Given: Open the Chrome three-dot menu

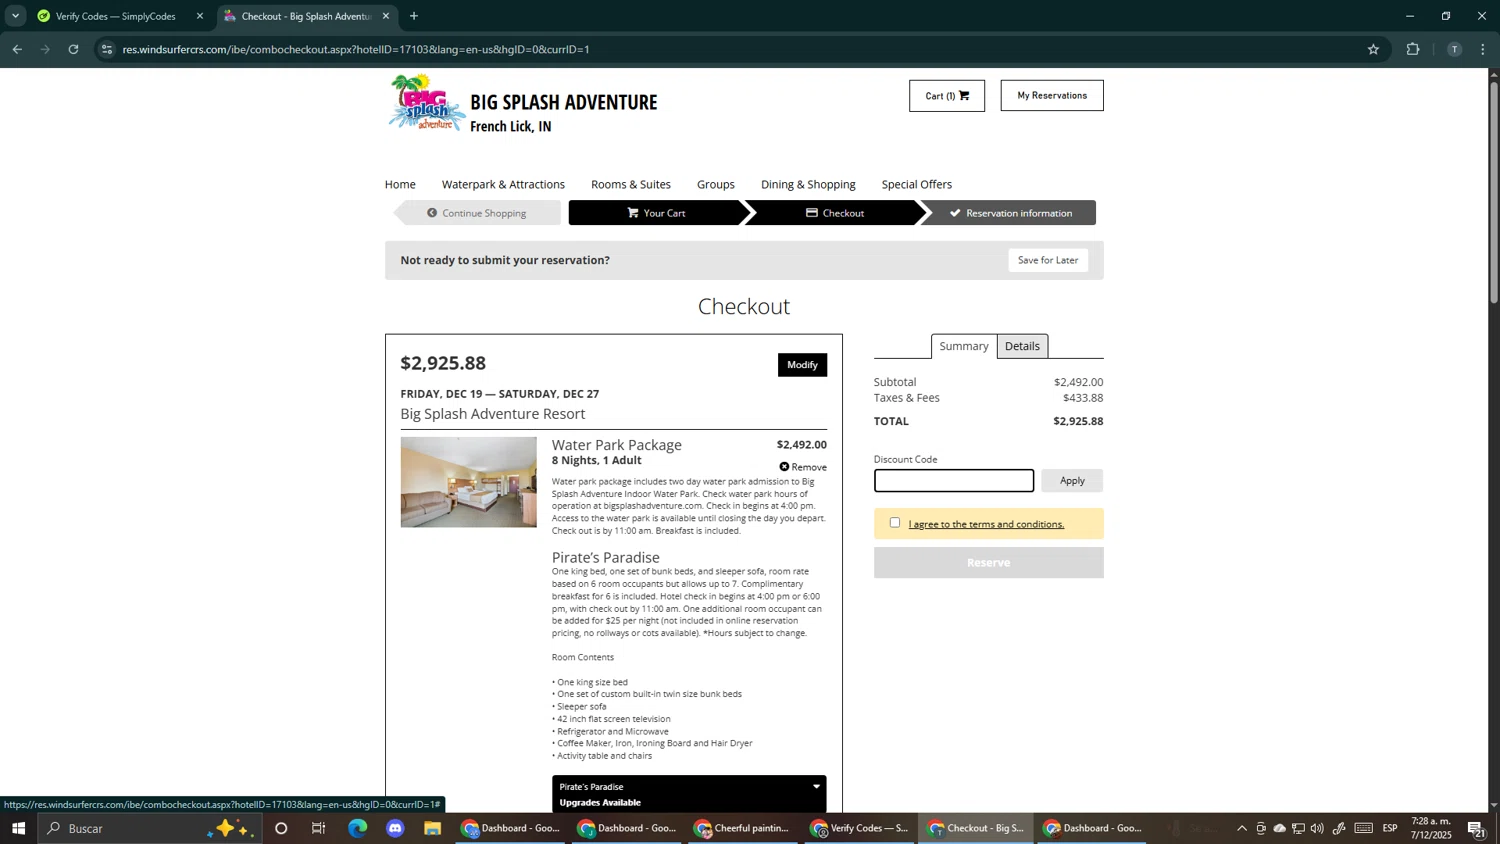Looking at the screenshot, I should click(1483, 49).
